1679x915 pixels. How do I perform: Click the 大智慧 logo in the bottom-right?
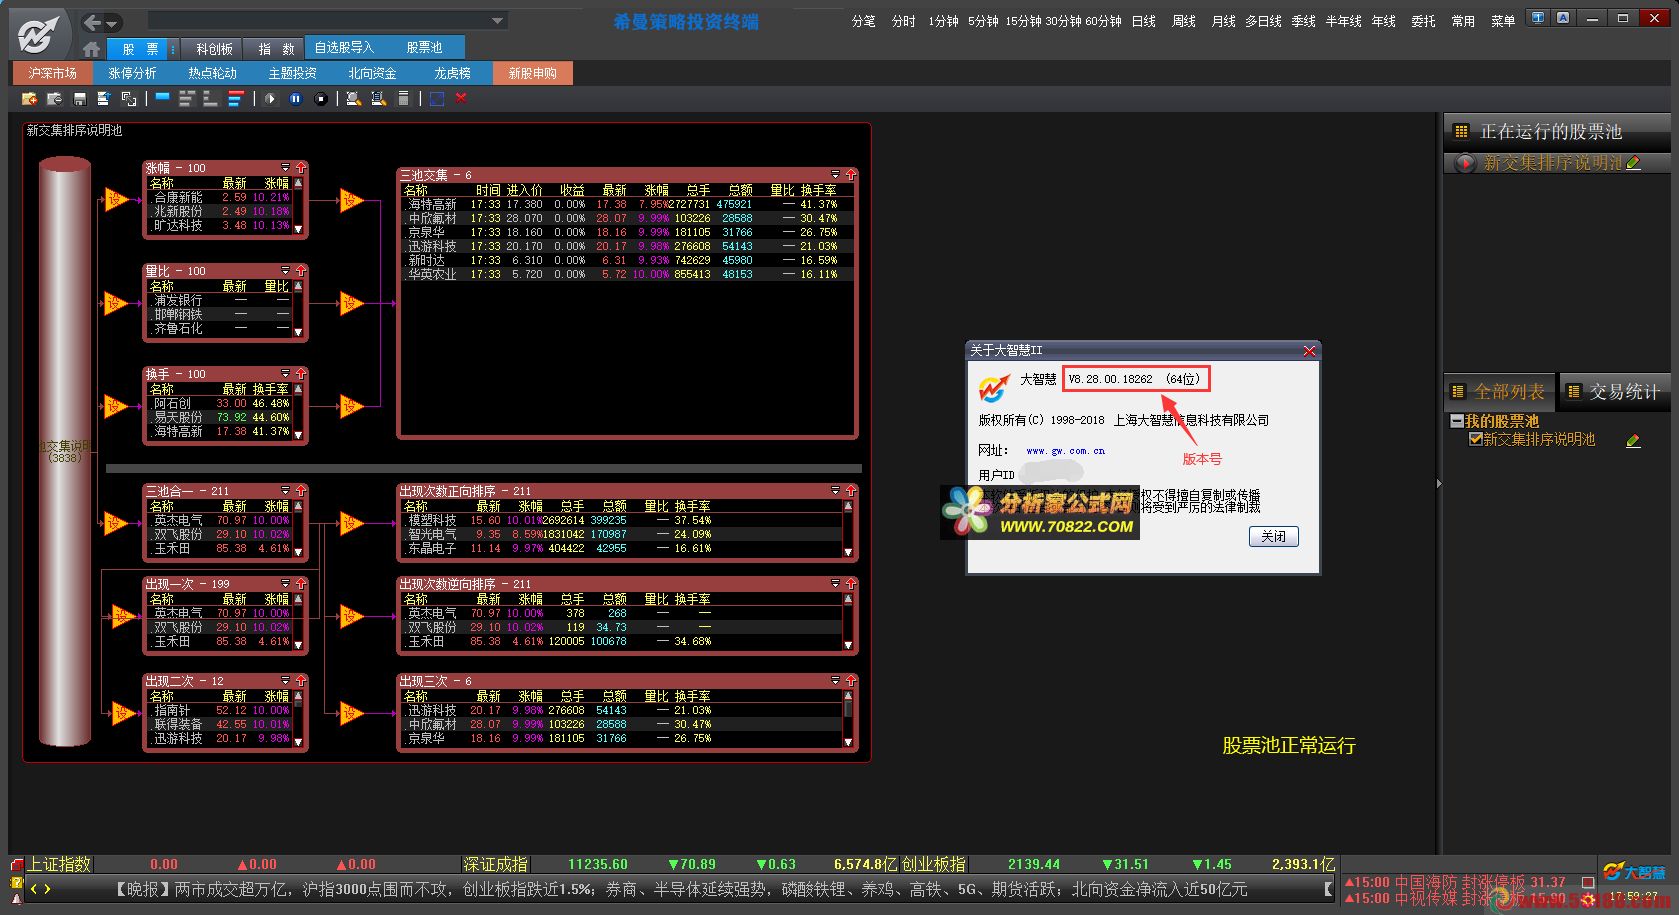[1634, 873]
